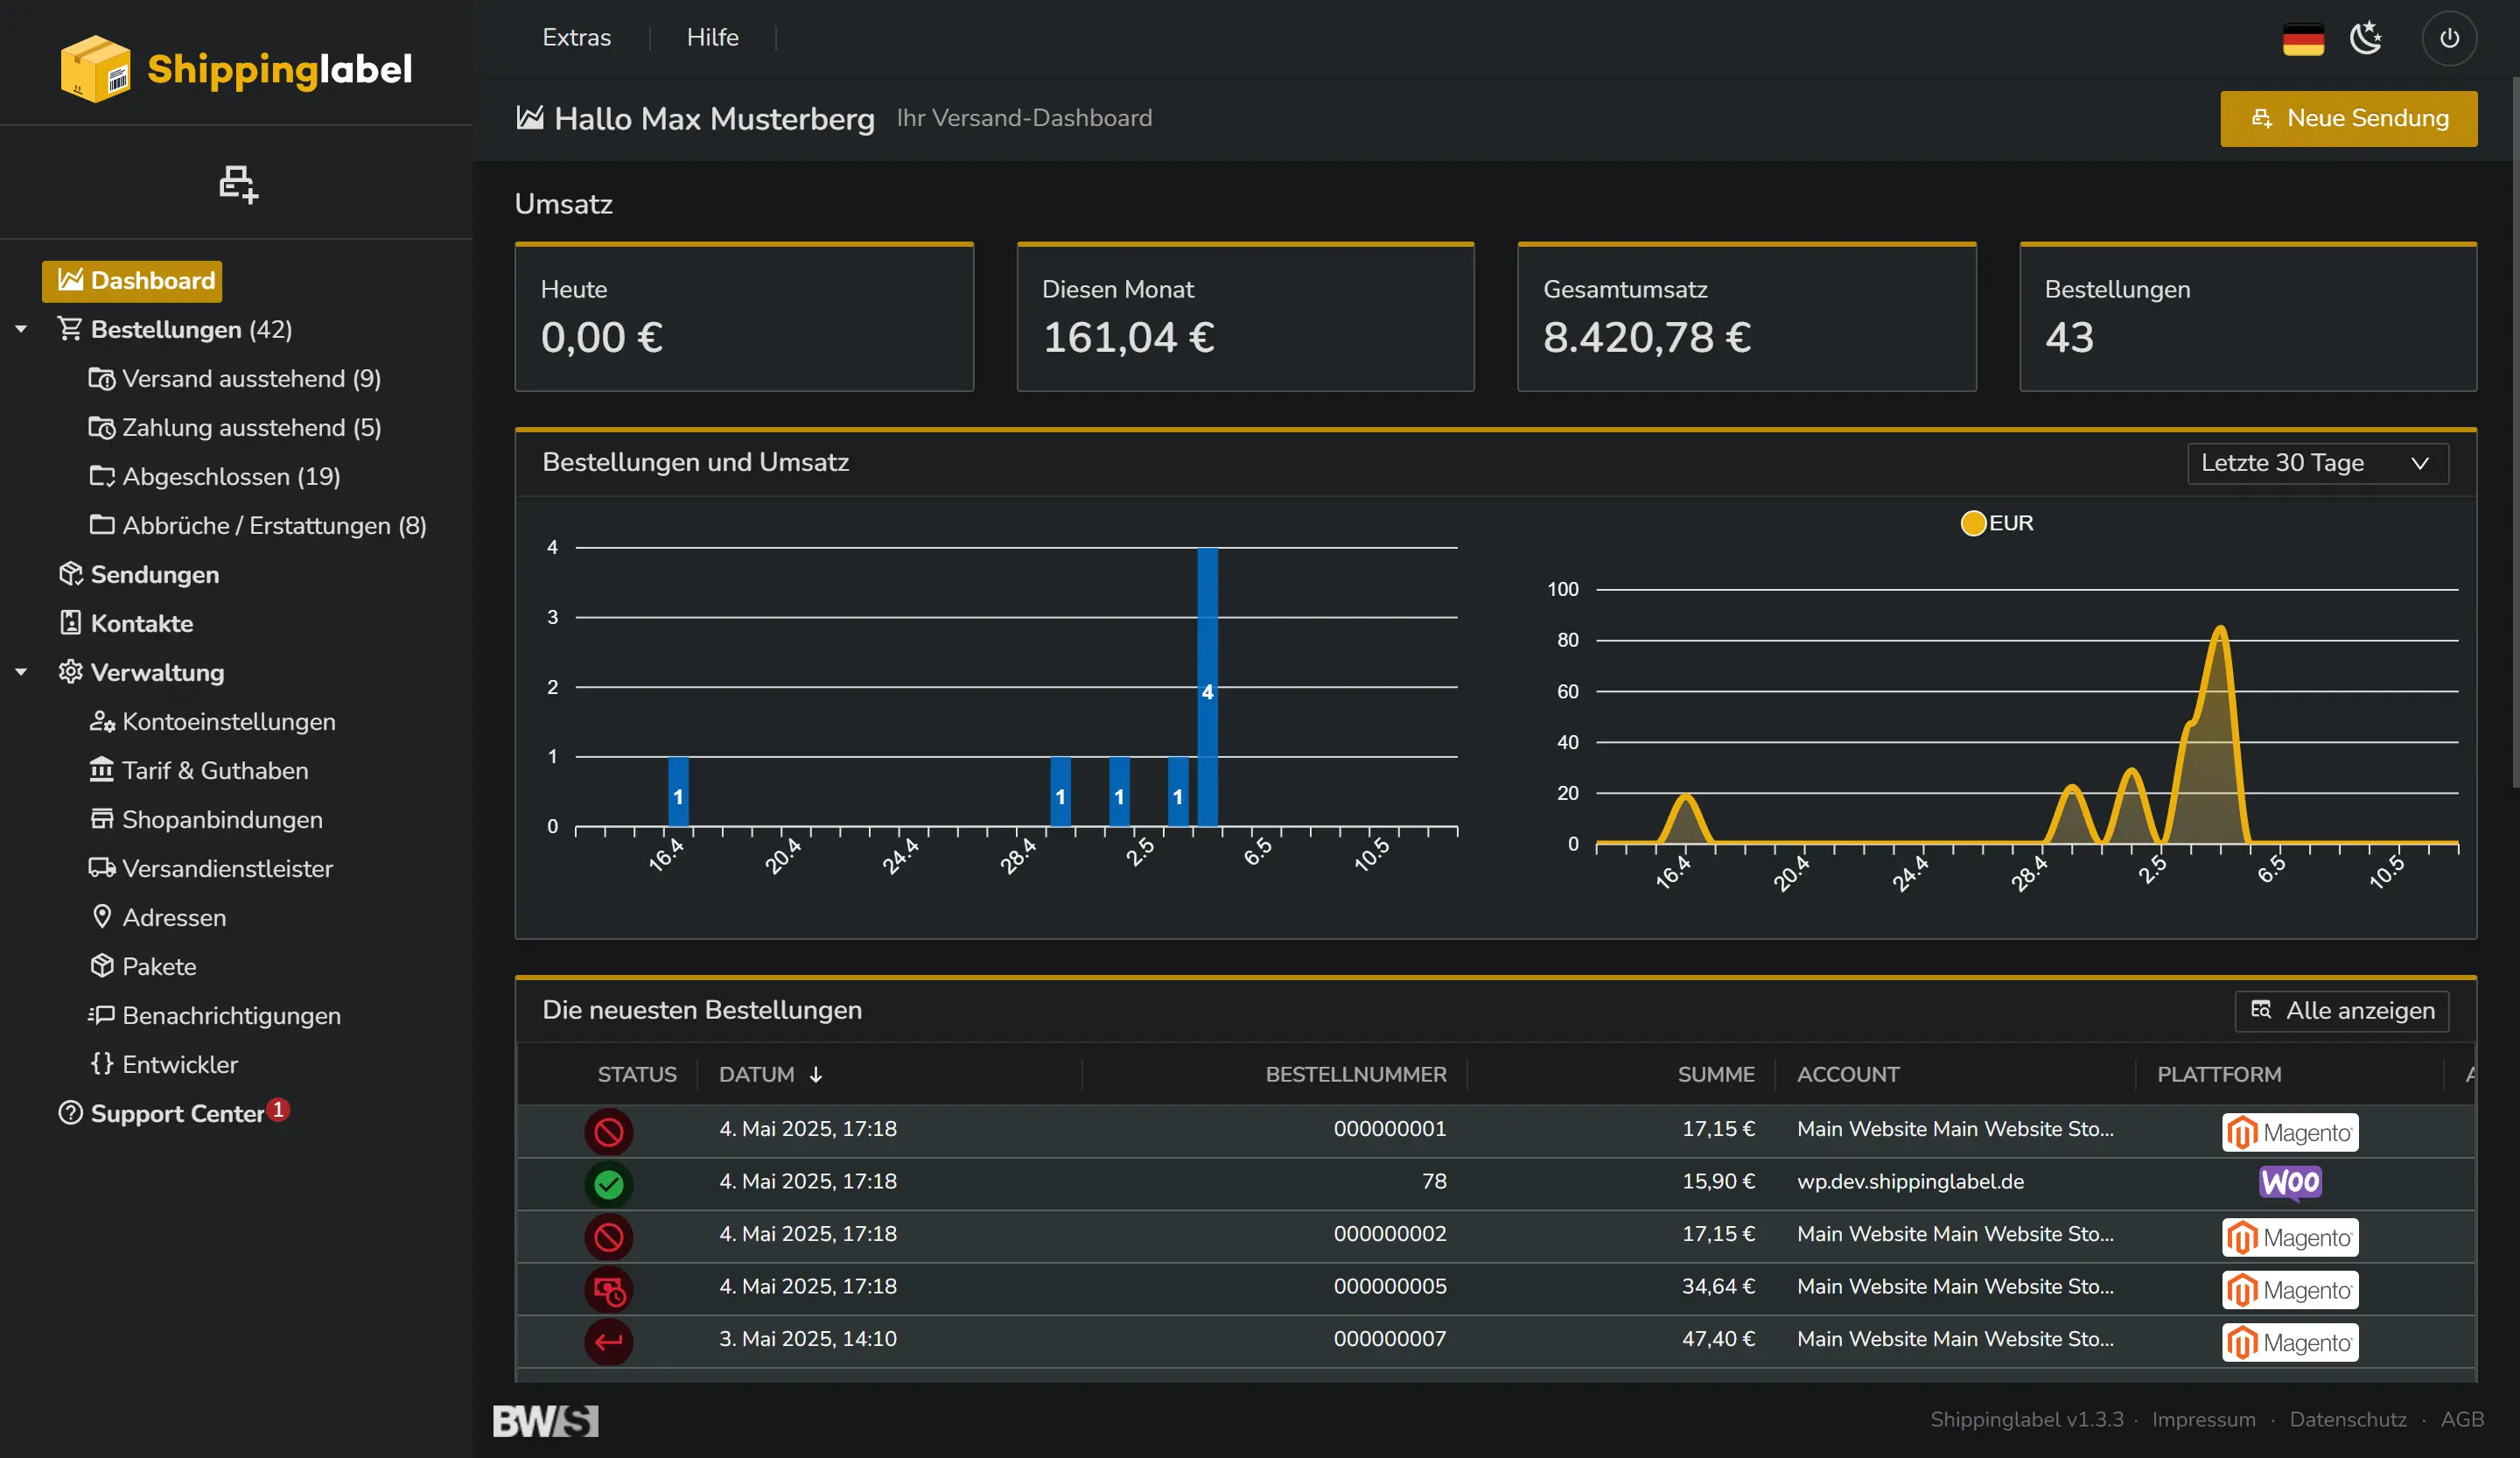Open Kontakte via its address book icon
The width and height of the screenshot is (2520, 1458).
click(70, 623)
